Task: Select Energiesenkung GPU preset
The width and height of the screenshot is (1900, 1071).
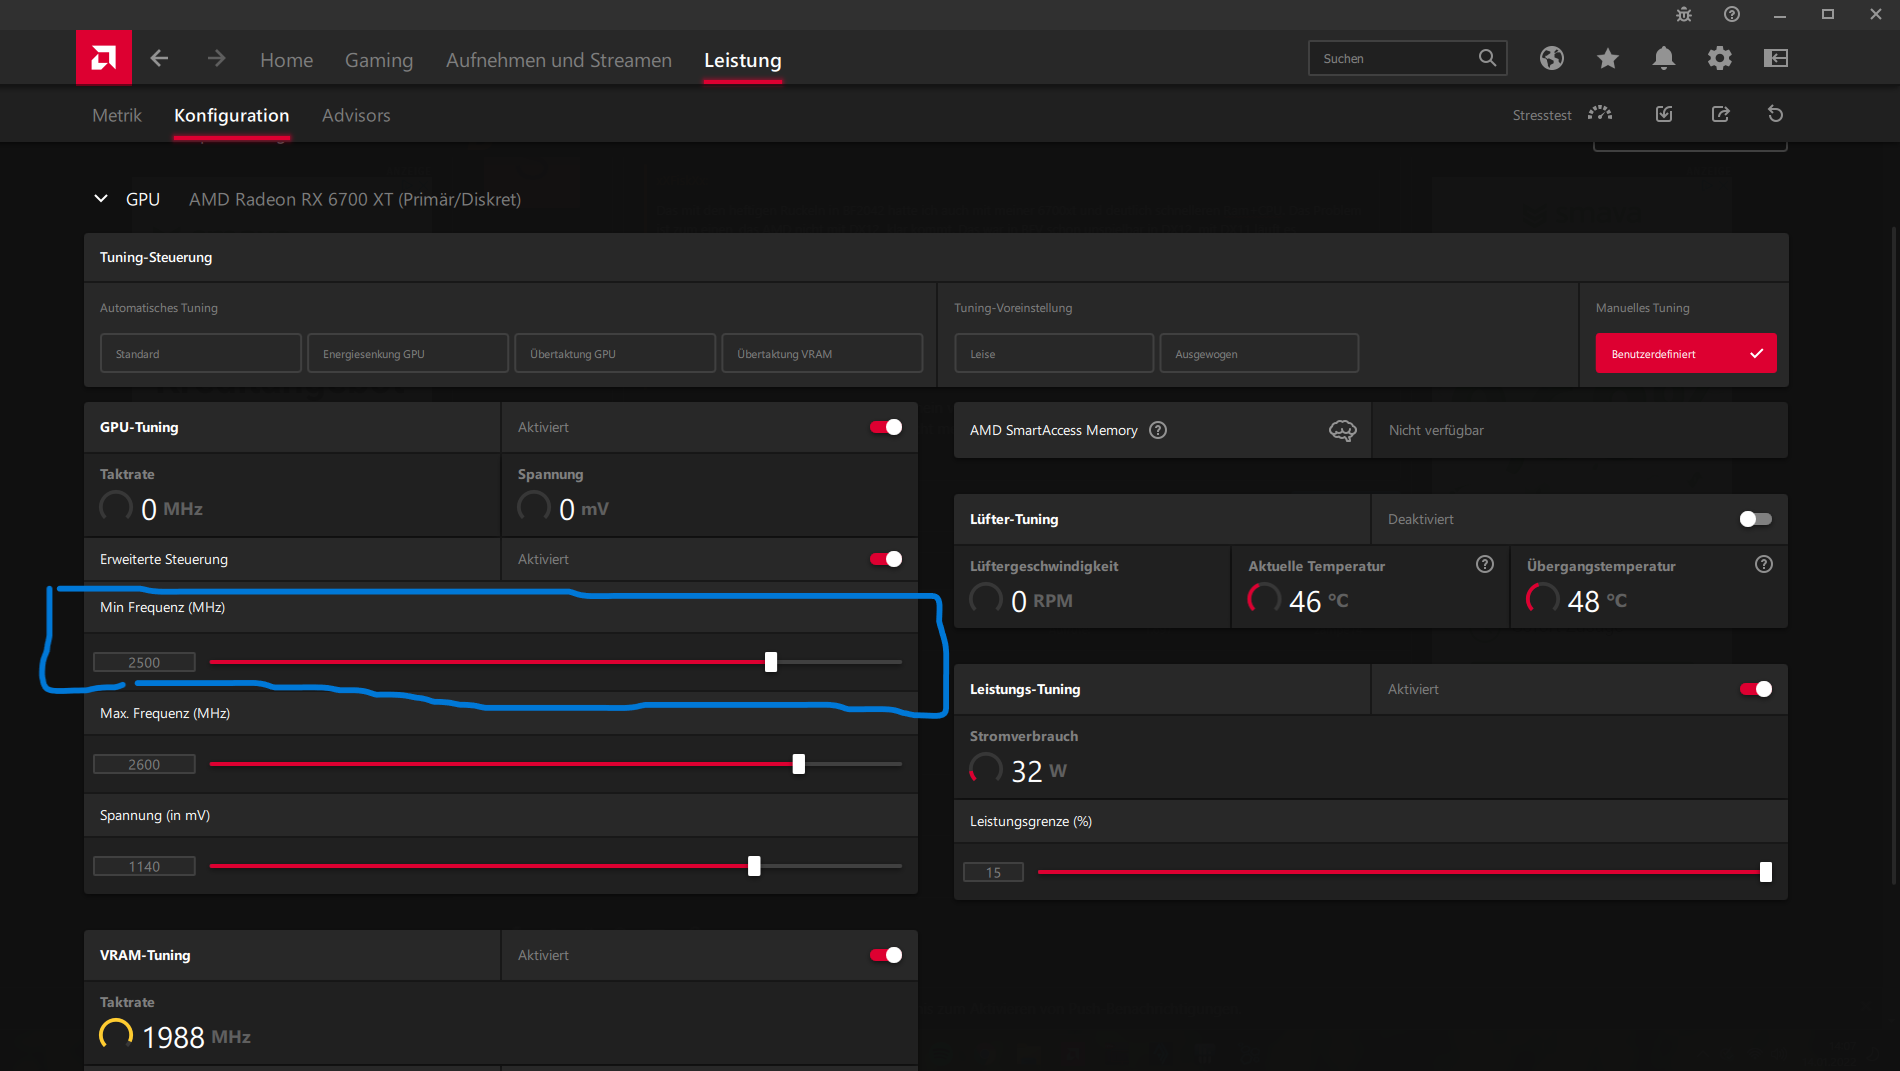Action: 408,353
